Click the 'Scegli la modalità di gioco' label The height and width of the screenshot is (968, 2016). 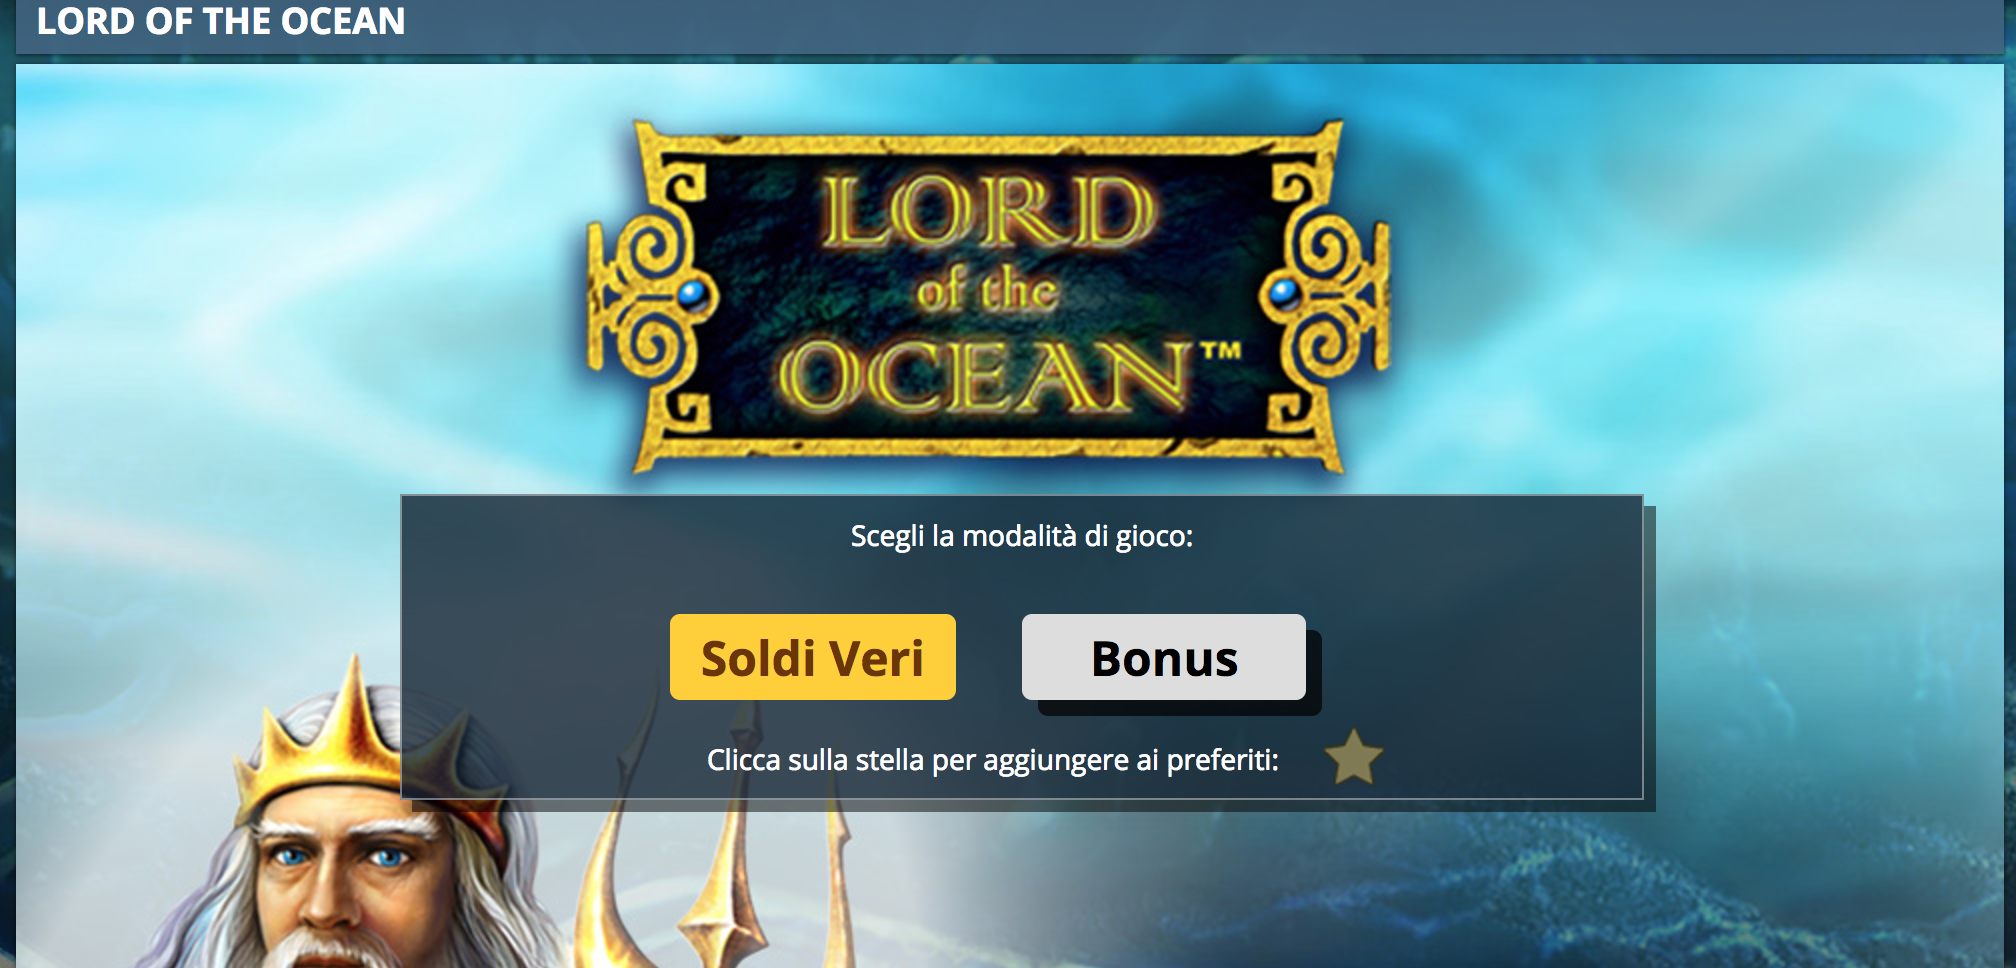point(1022,537)
